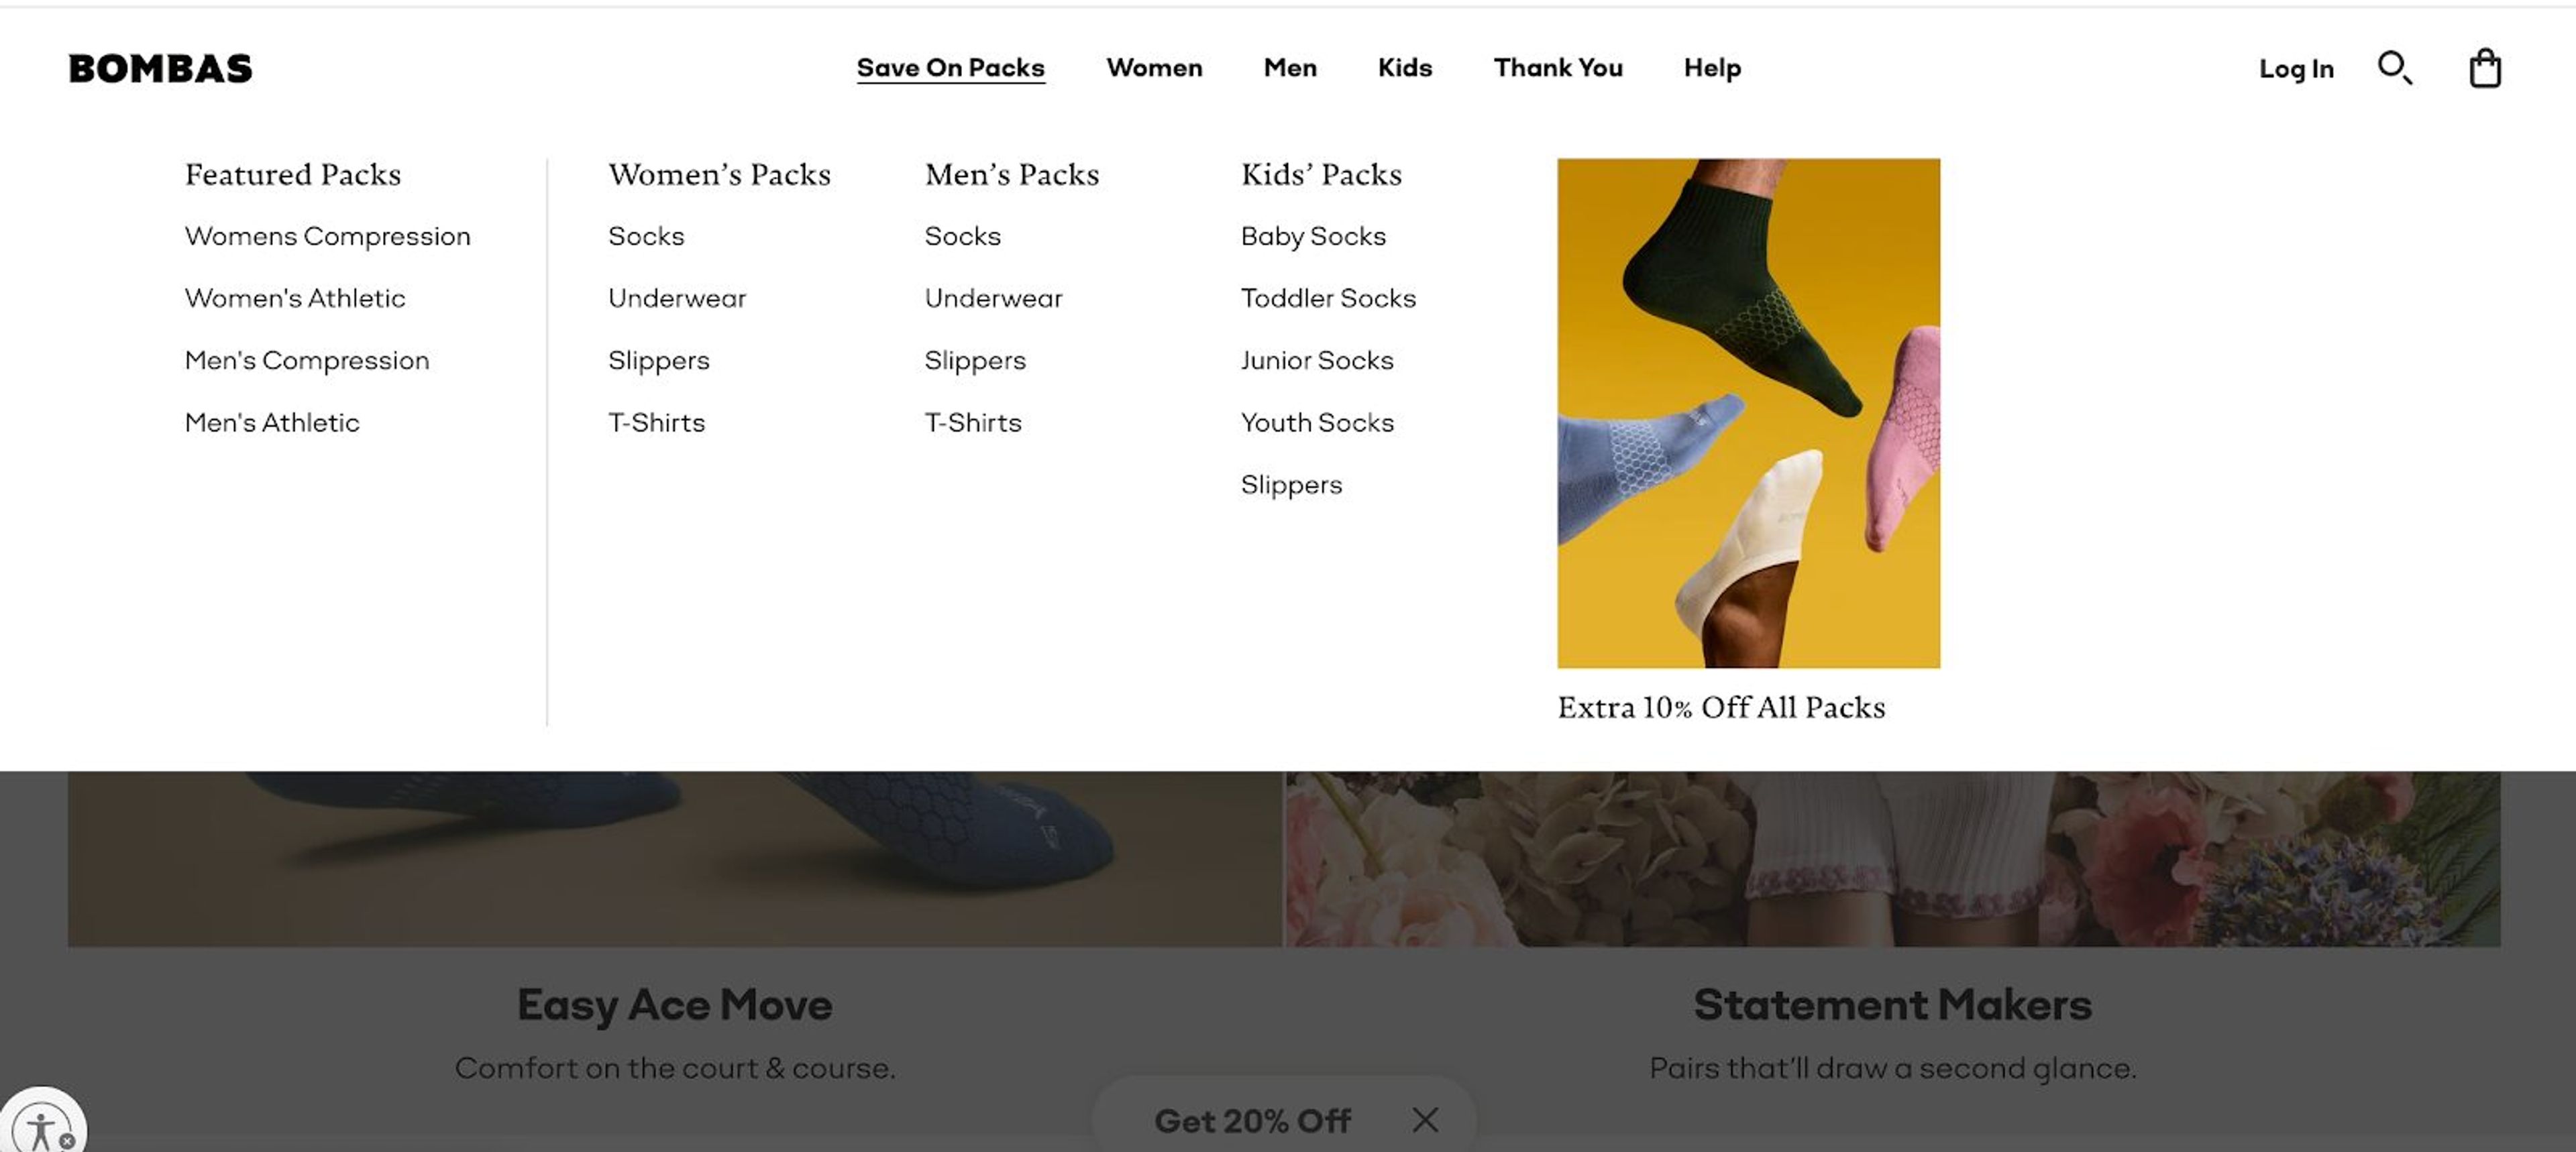Open the Thank You menu item

coord(1557,68)
